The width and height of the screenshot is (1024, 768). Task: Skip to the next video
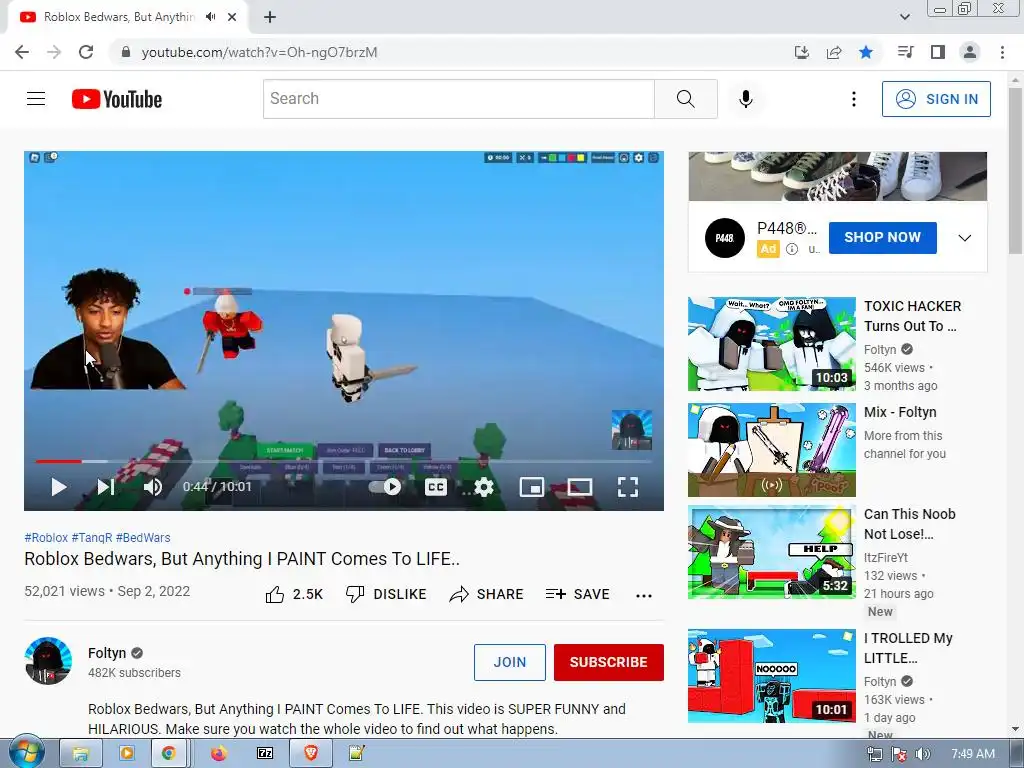click(106, 487)
